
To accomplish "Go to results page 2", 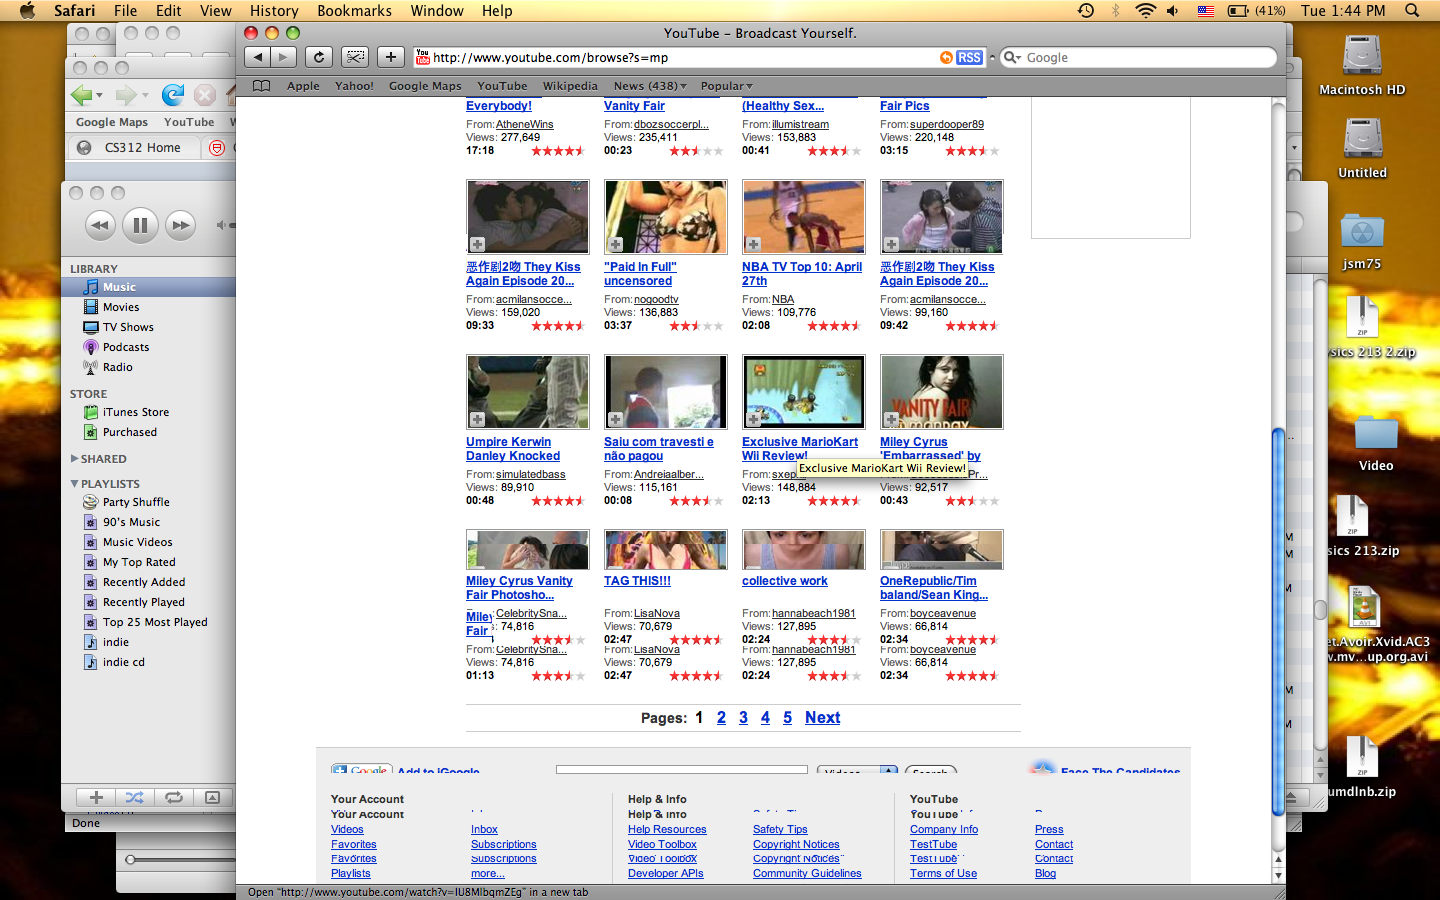I will click(721, 718).
